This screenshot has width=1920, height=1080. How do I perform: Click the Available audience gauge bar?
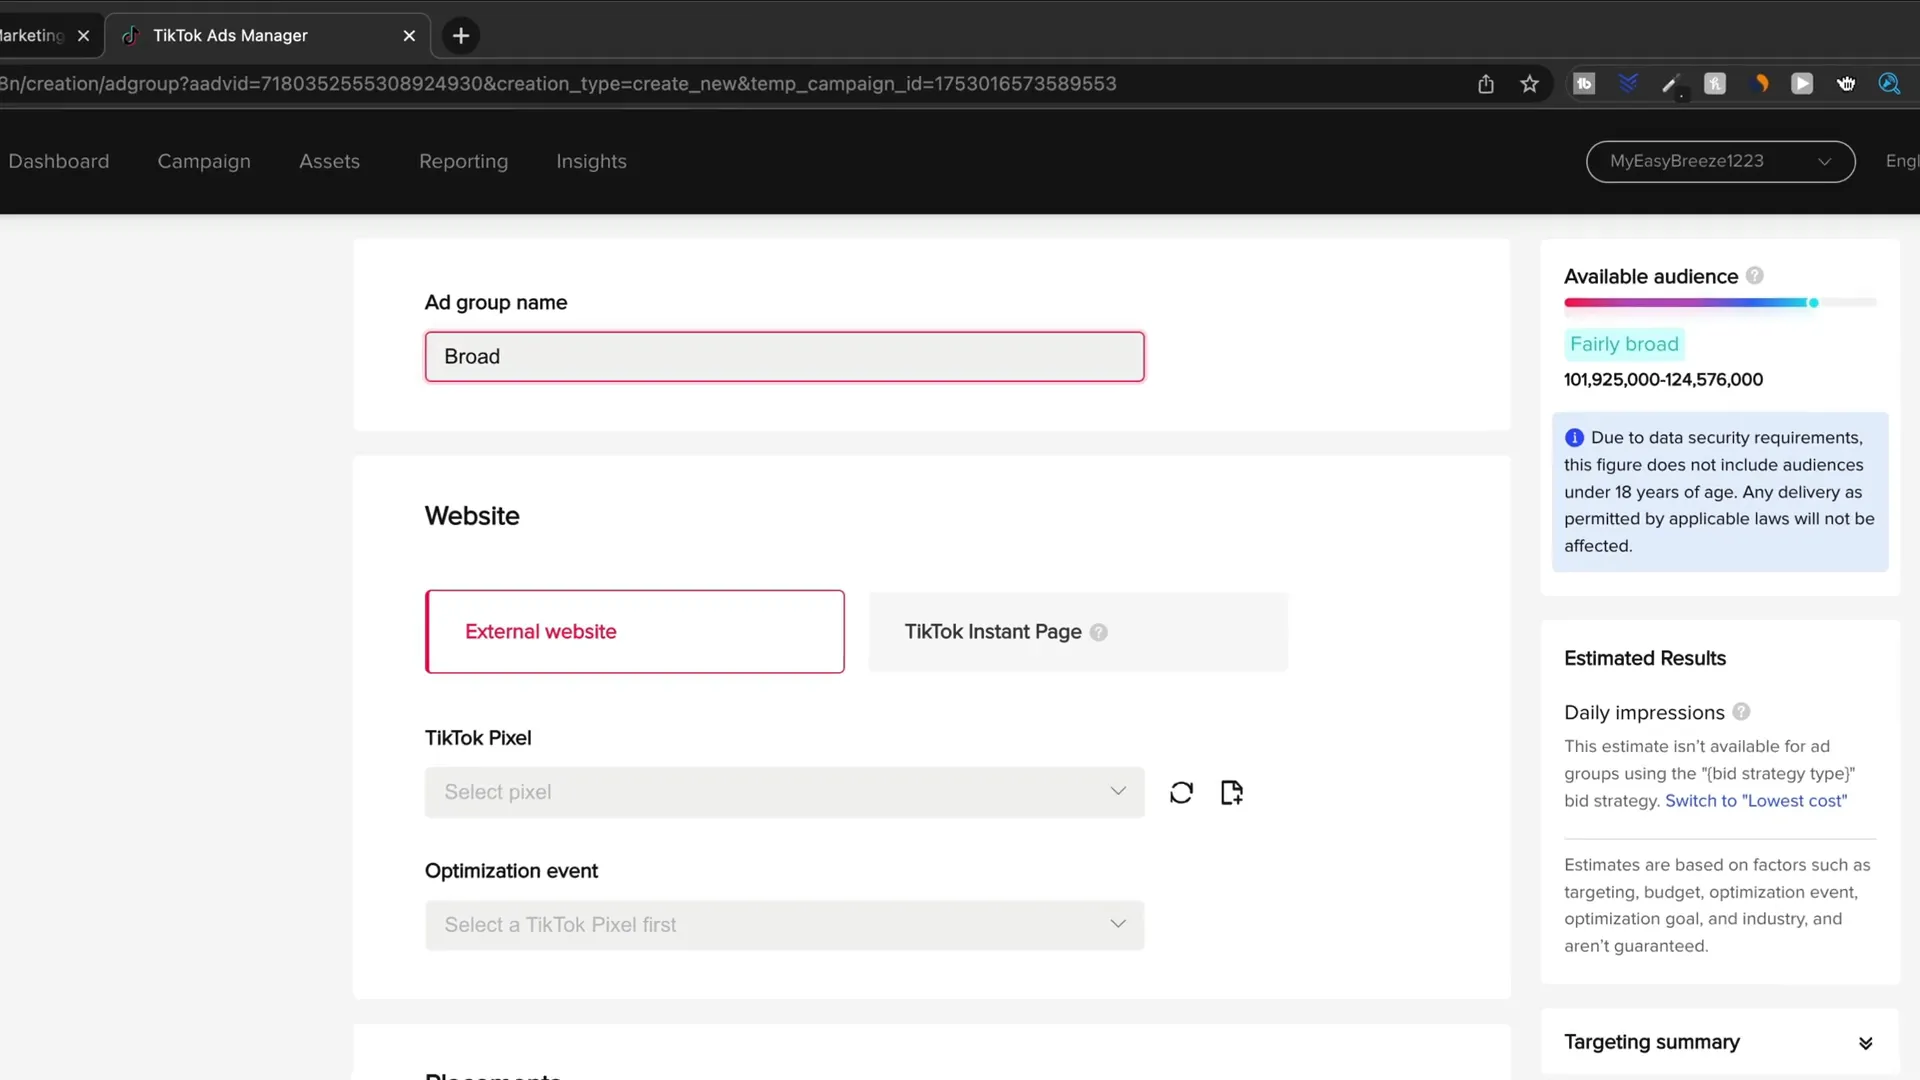point(1720,302)
